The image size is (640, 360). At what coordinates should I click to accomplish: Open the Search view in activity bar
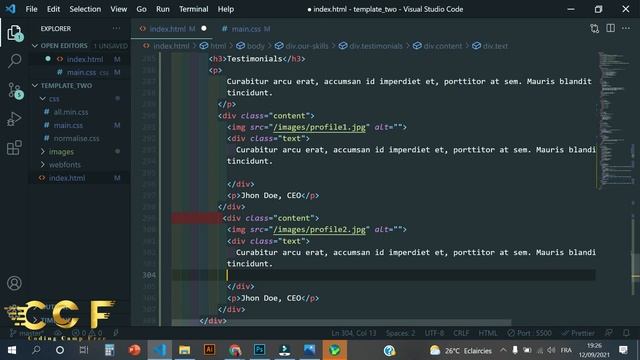coord(15,61)
